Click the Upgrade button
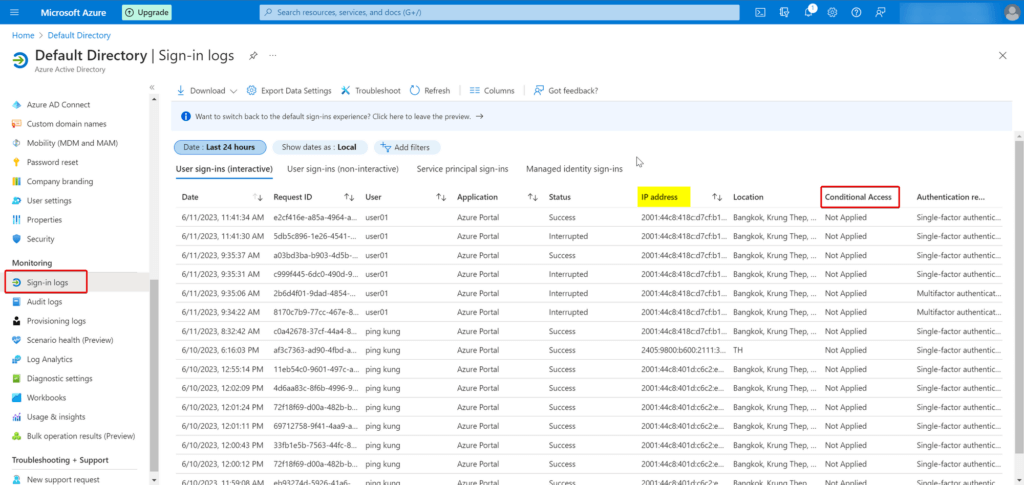The width and height of the screenshot is (1024, 485). pyautogui.click(x=147, y=12)
